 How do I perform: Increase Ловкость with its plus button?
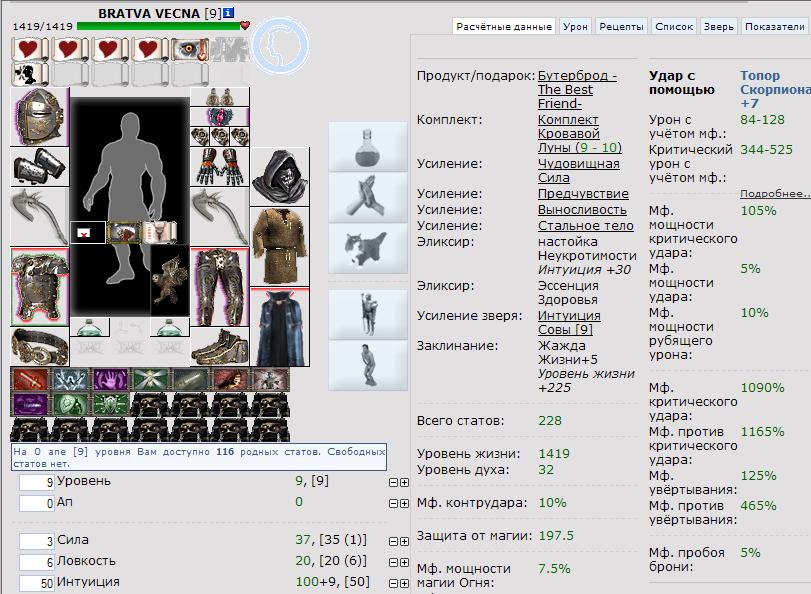pyautogui.click(x=404, y=562)
